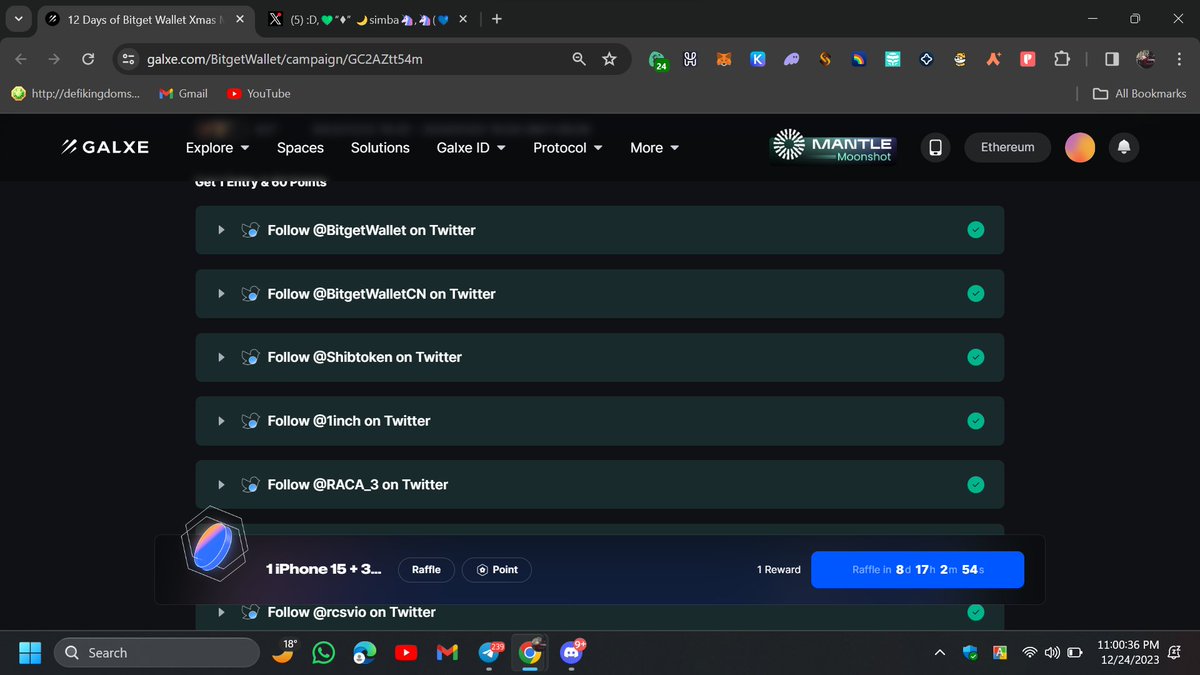Click the green checkmark for Follow @BitgetWallet

pos(975,229)
